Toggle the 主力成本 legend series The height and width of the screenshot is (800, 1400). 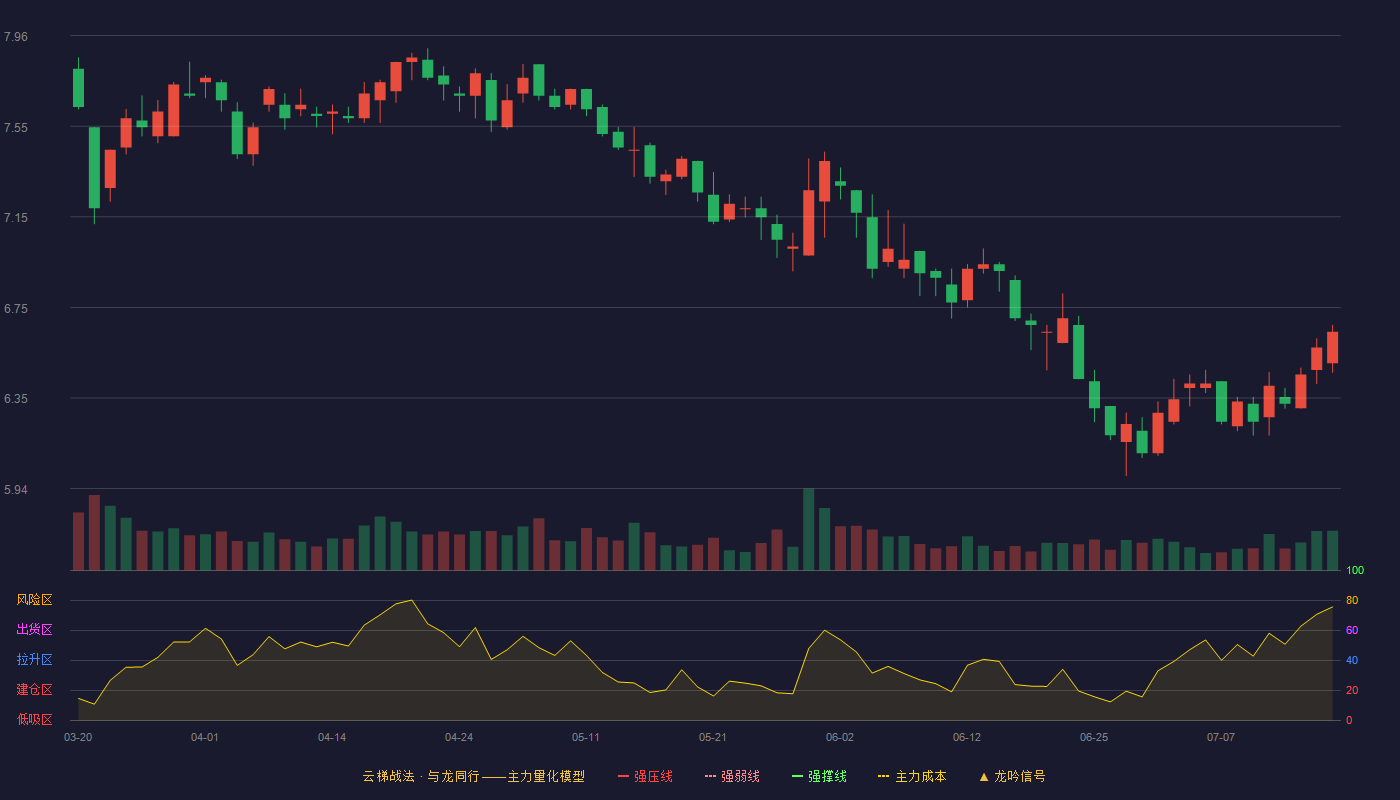pyautogui.click(x=912, y=776)
